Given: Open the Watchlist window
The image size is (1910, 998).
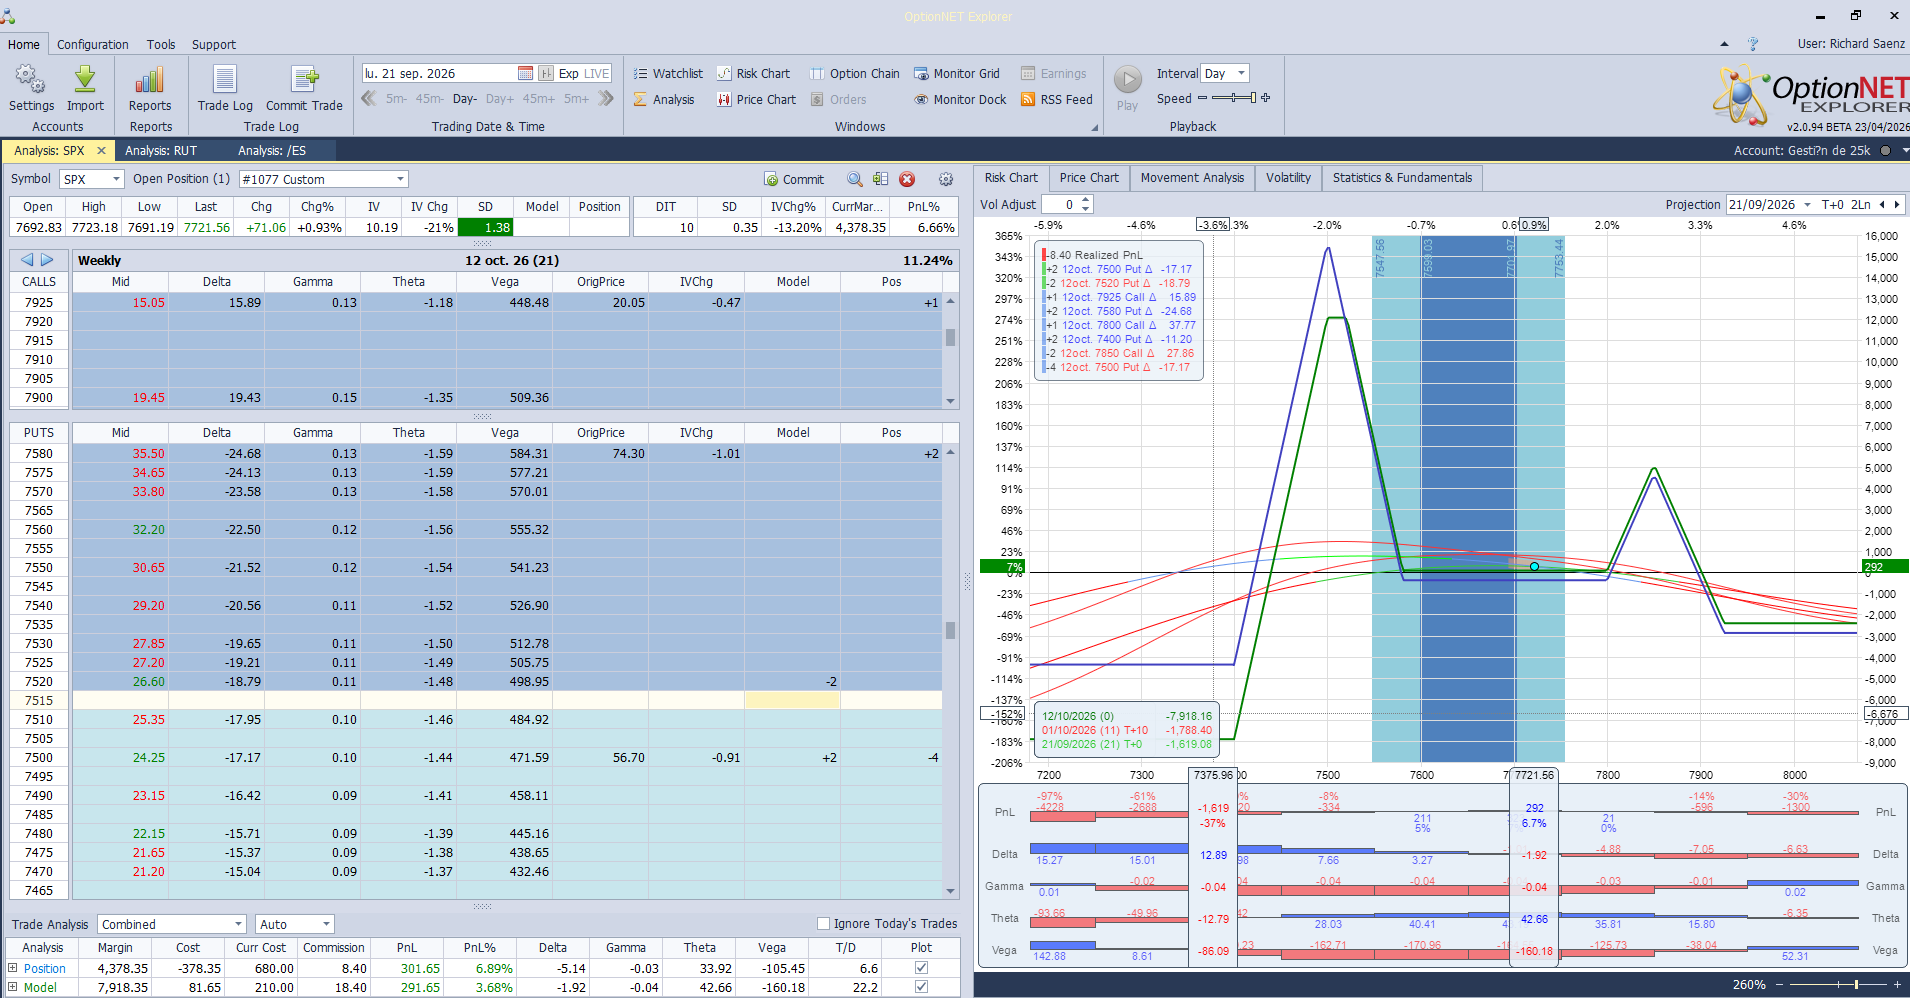Looking at the screenshot, I should 667,73.
